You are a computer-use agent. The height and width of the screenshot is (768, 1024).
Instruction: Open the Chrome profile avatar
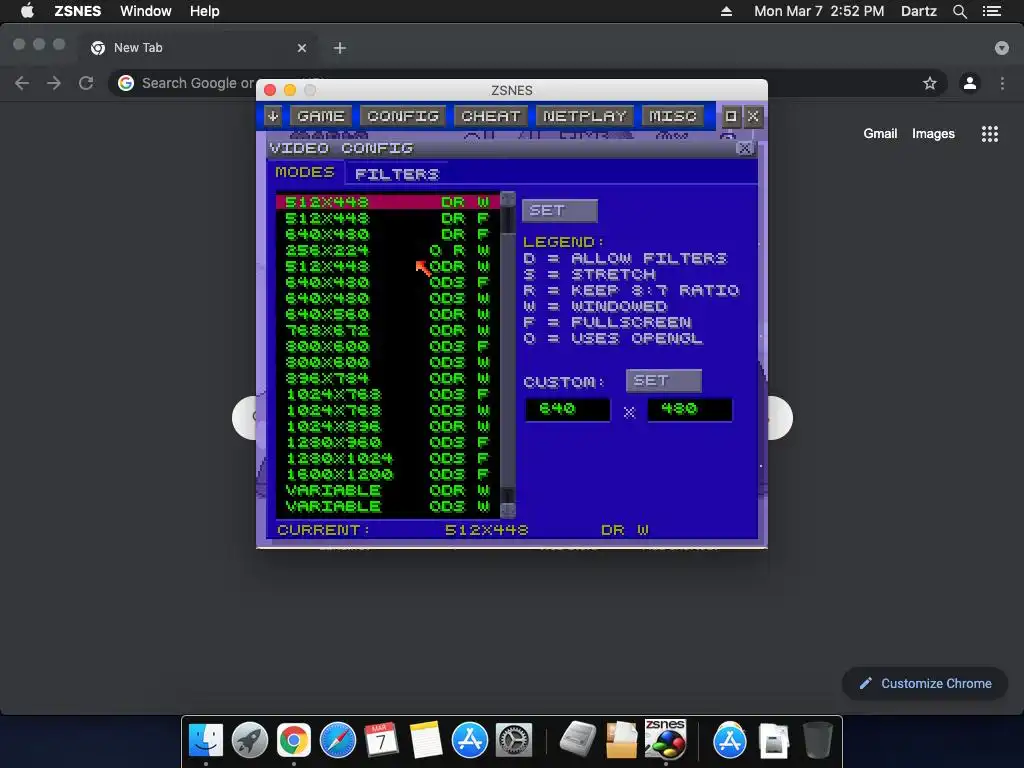(x=970, y=83)
